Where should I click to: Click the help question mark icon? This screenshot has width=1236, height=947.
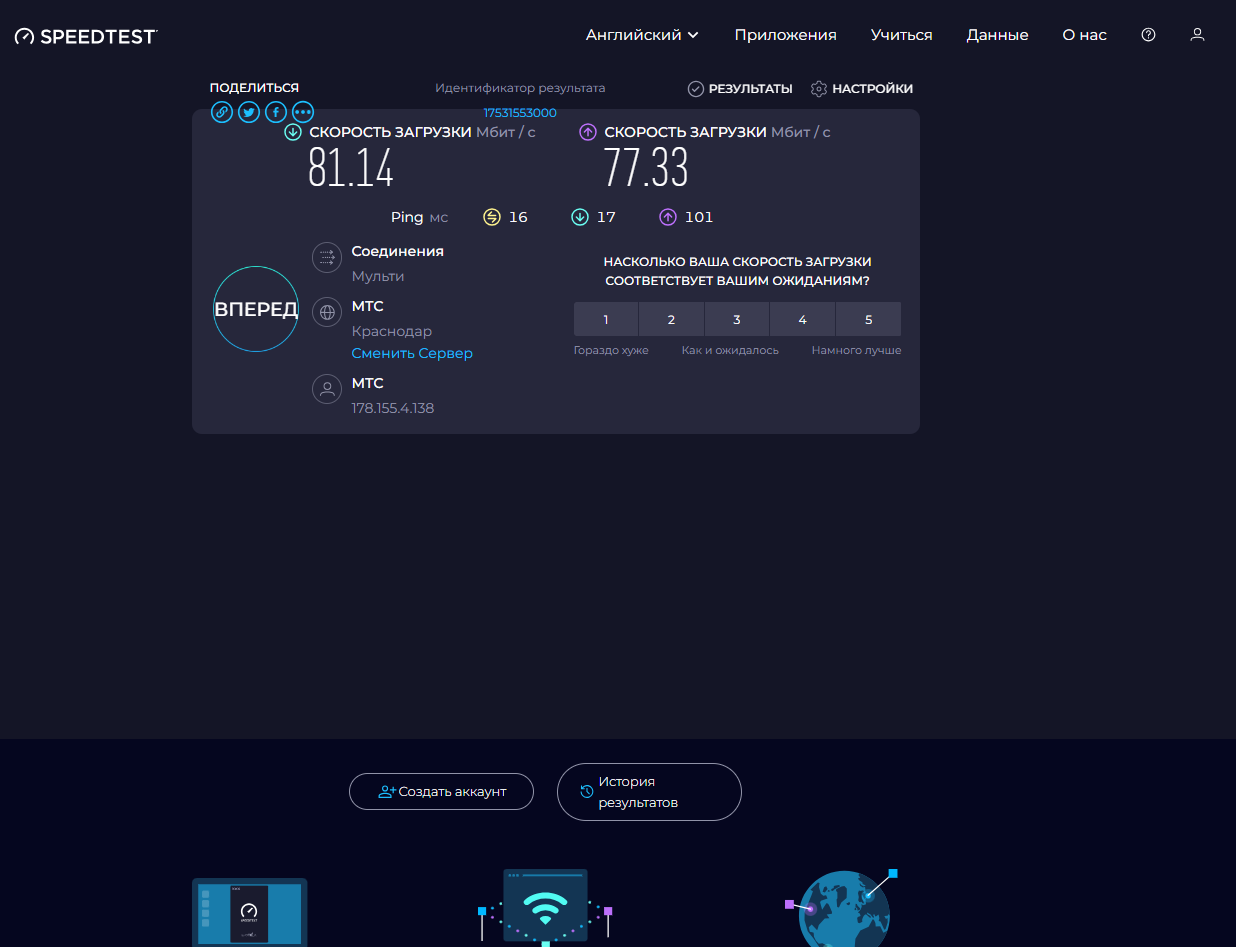[x=1148, y=35]
